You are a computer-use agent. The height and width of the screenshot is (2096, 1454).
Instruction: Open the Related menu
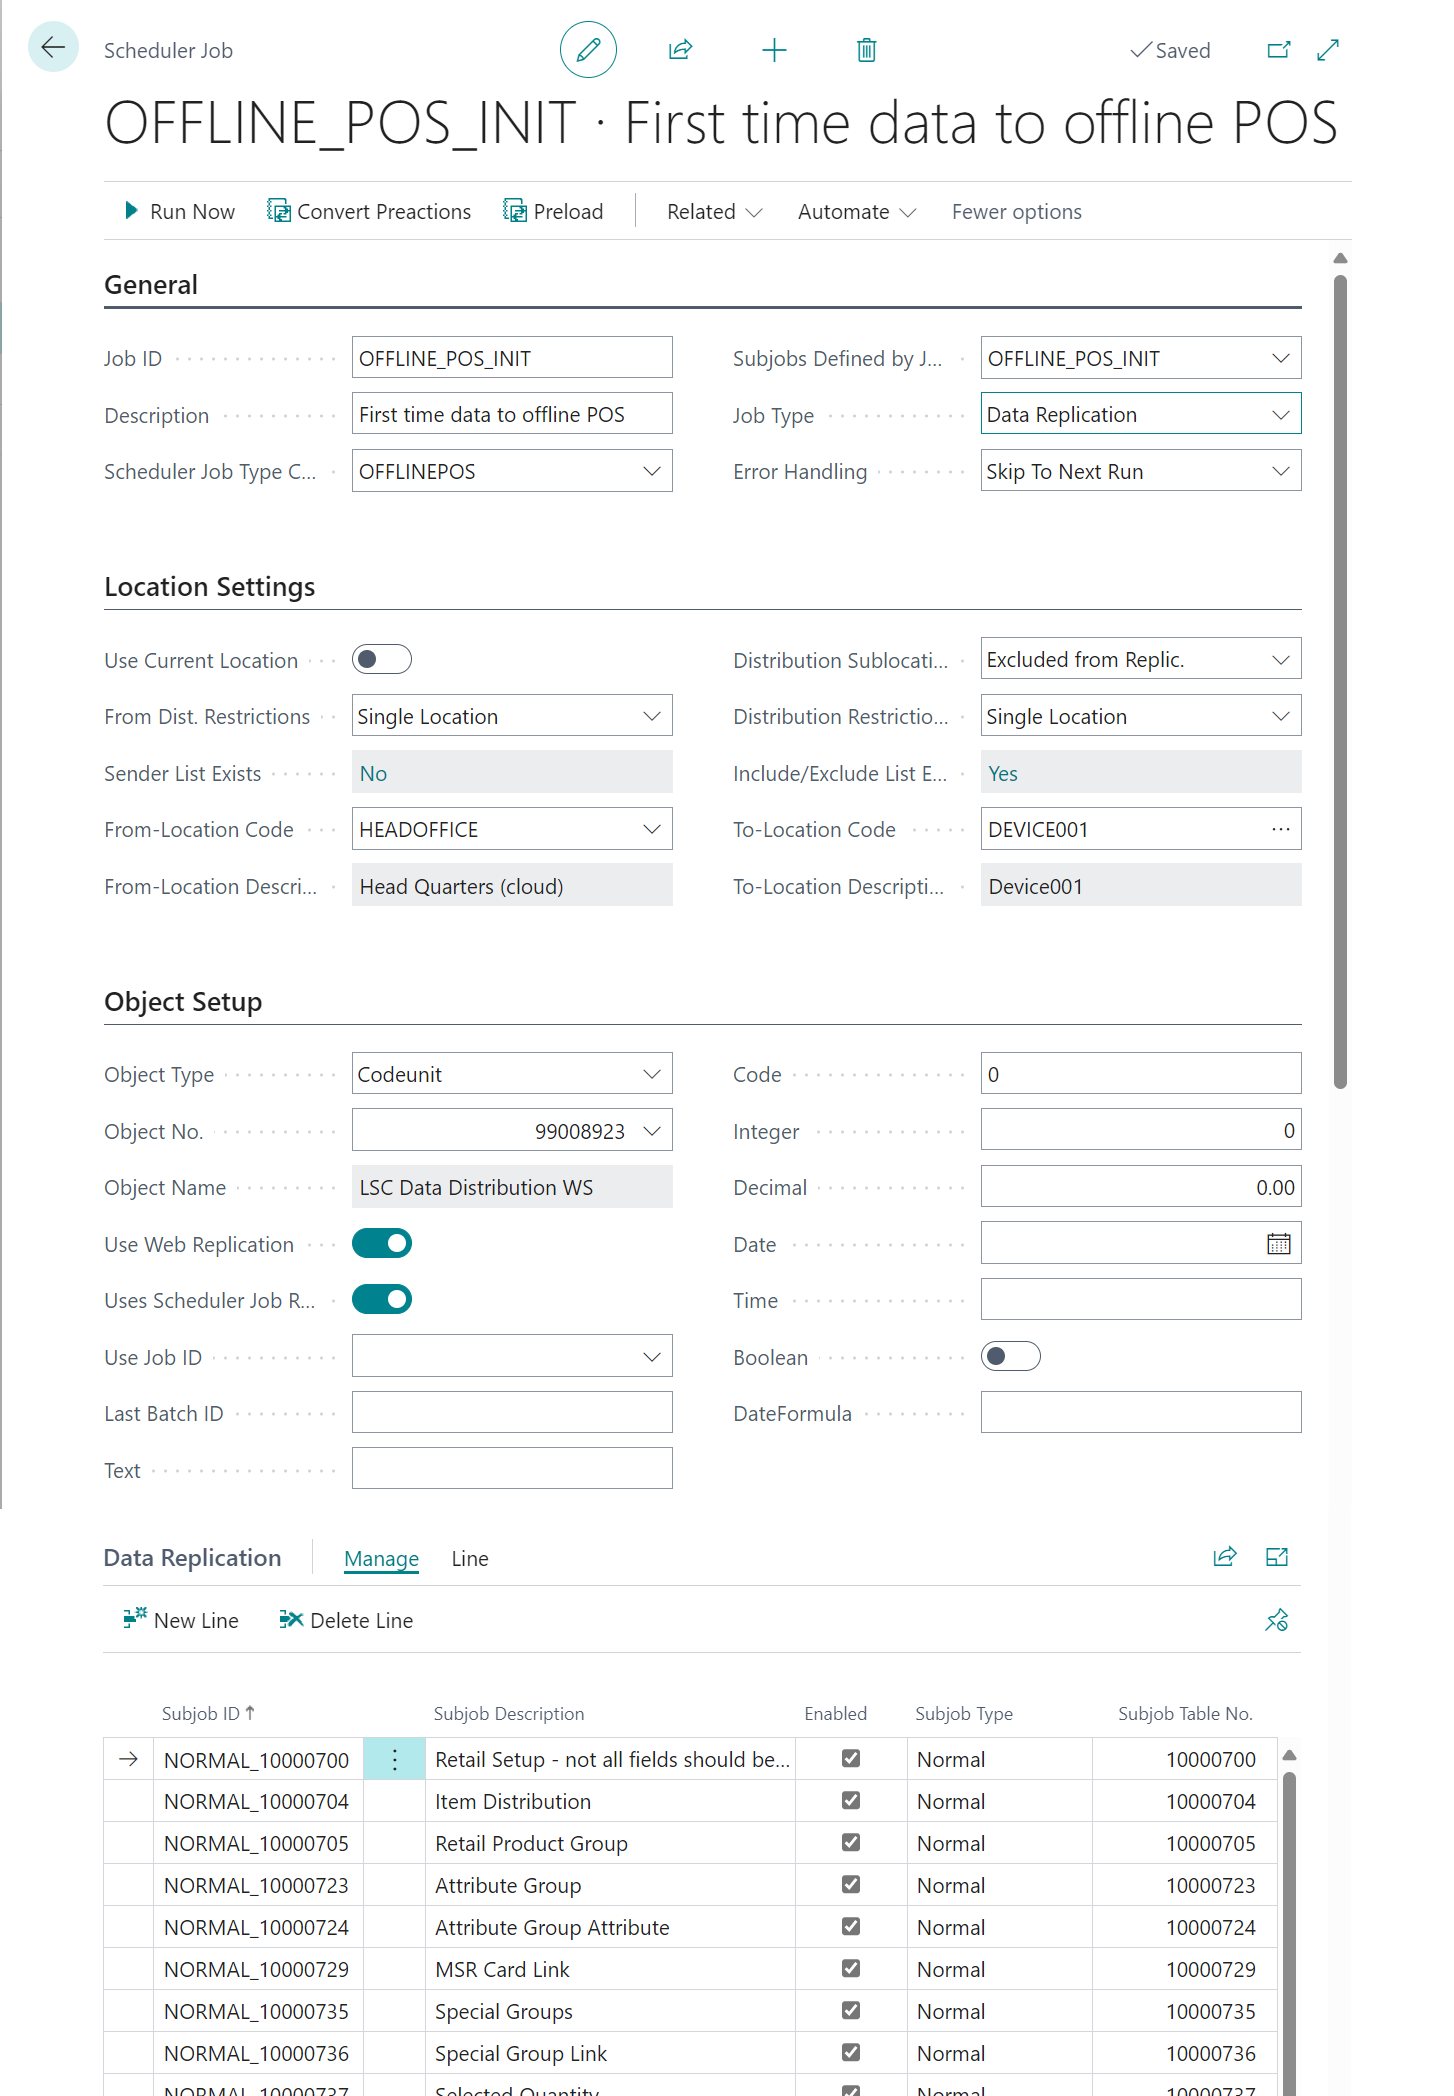714,212
